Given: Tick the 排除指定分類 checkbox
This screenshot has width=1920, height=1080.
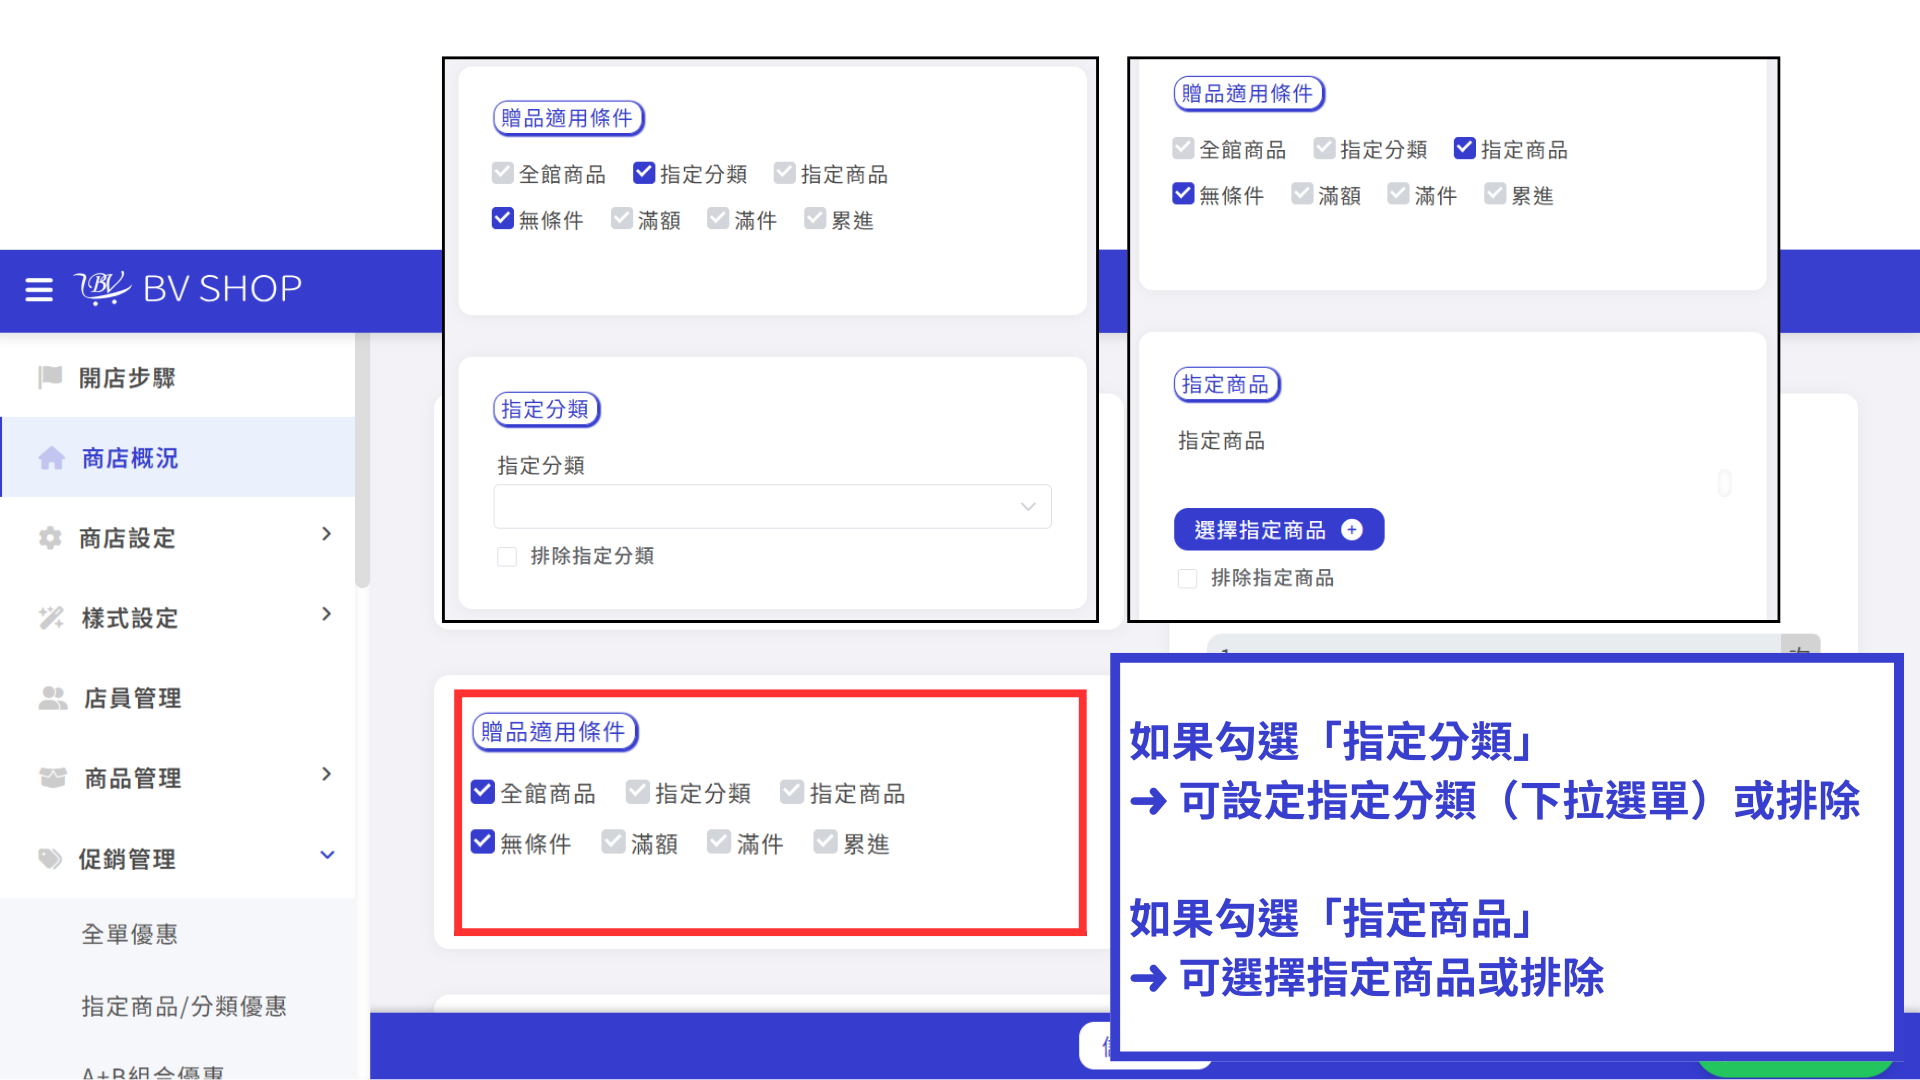Looking at the screenshot, I should [507, 556].
